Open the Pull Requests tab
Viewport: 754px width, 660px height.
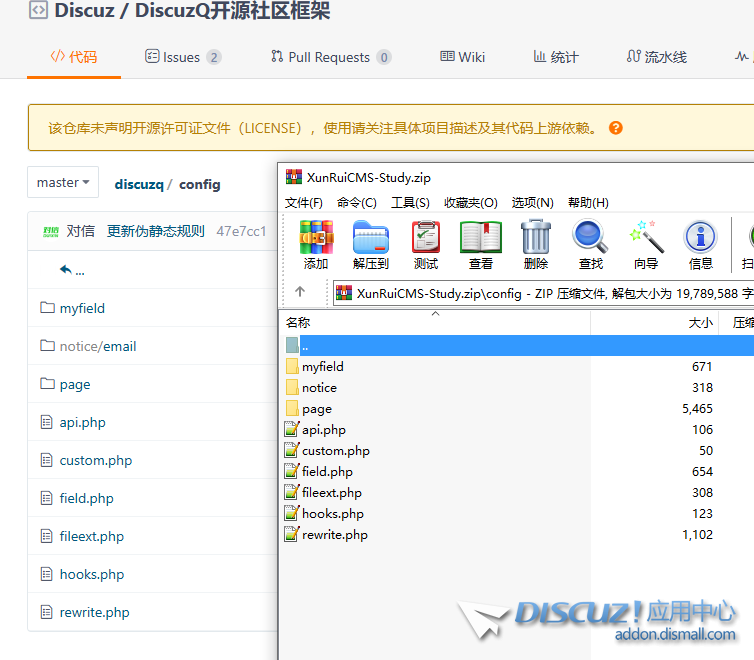(330, 57)
